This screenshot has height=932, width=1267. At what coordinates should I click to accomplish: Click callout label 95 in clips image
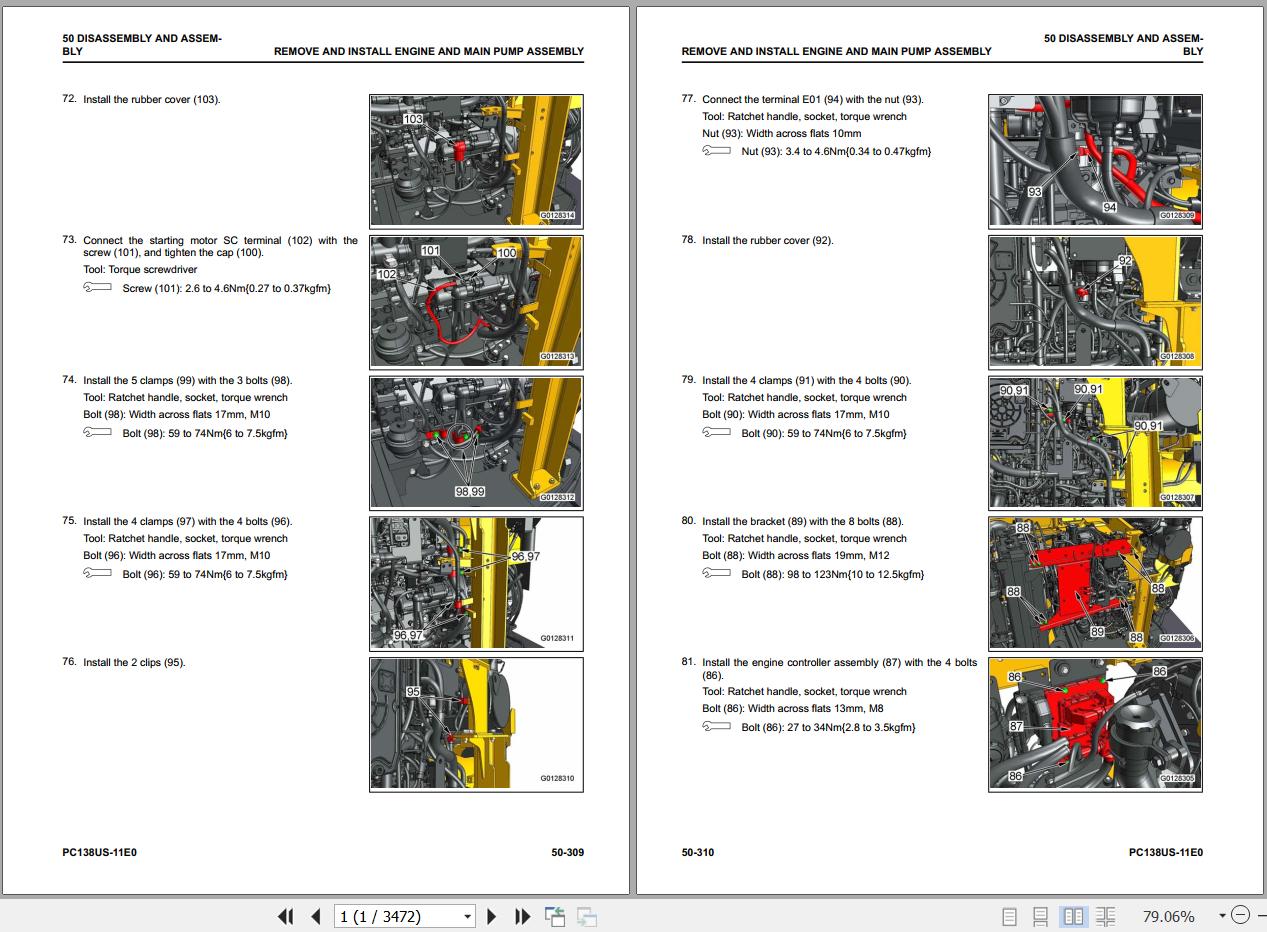tap(414, 692)
